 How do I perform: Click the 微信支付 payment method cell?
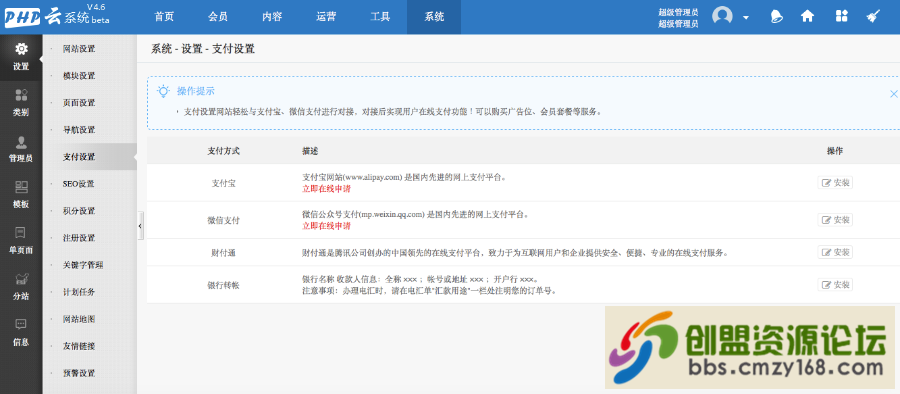click(x=223, y=220)
